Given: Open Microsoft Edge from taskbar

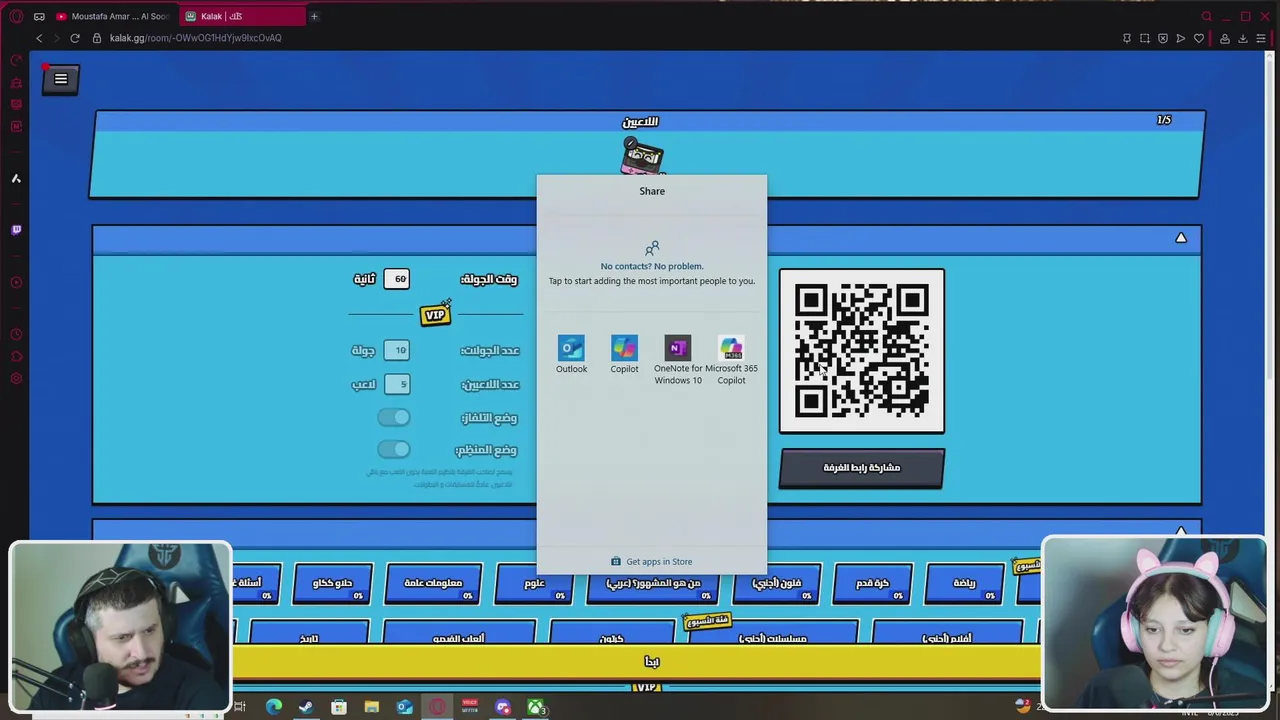Looking at the screenshot, I should (273, 707).
